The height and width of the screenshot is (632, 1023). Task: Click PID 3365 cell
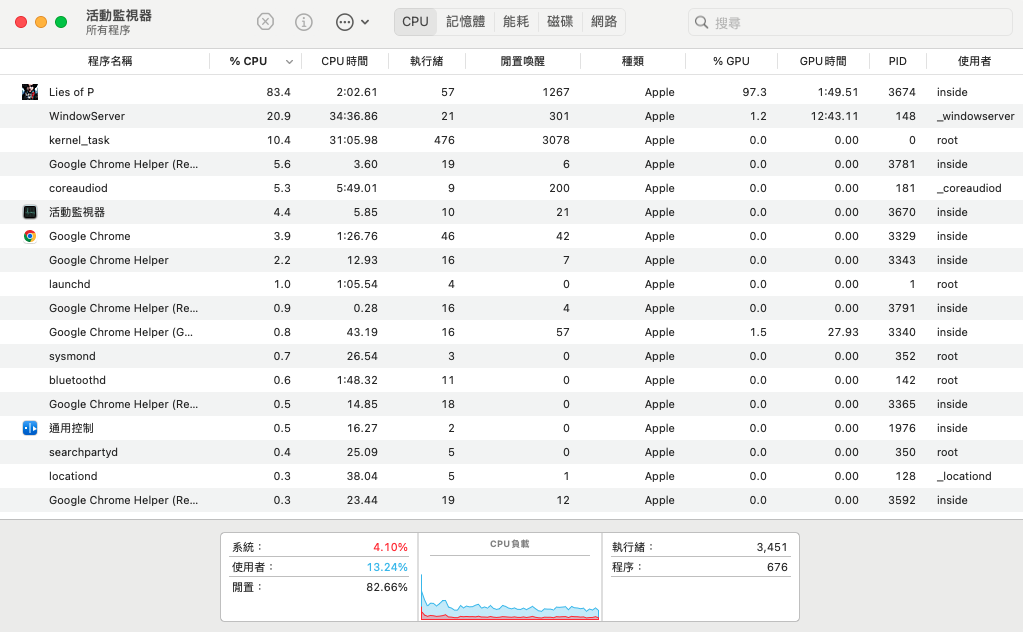tap(902, 404)
